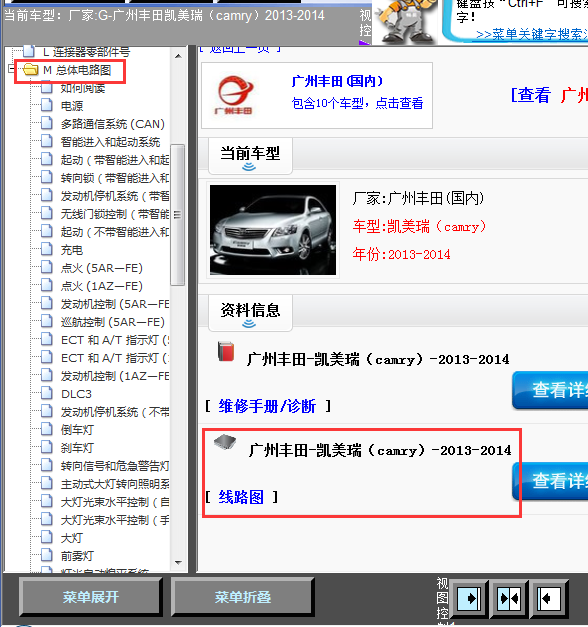Click the tree scrollbar up arrow
The width and height of the screenshot is (588, 627).
[x=178, y=56]
